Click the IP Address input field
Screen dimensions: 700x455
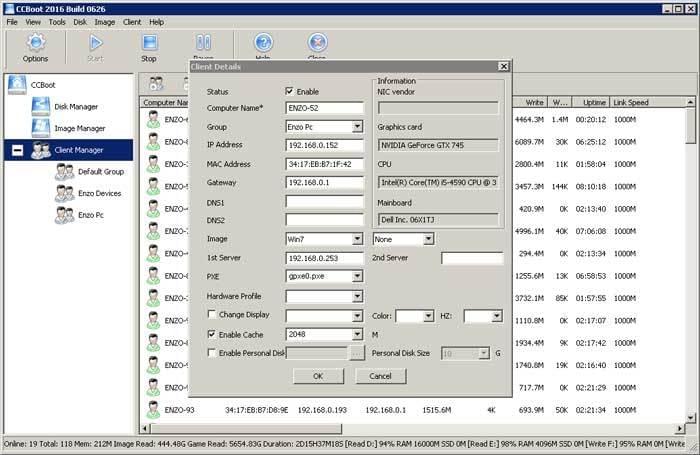(324, 145)
